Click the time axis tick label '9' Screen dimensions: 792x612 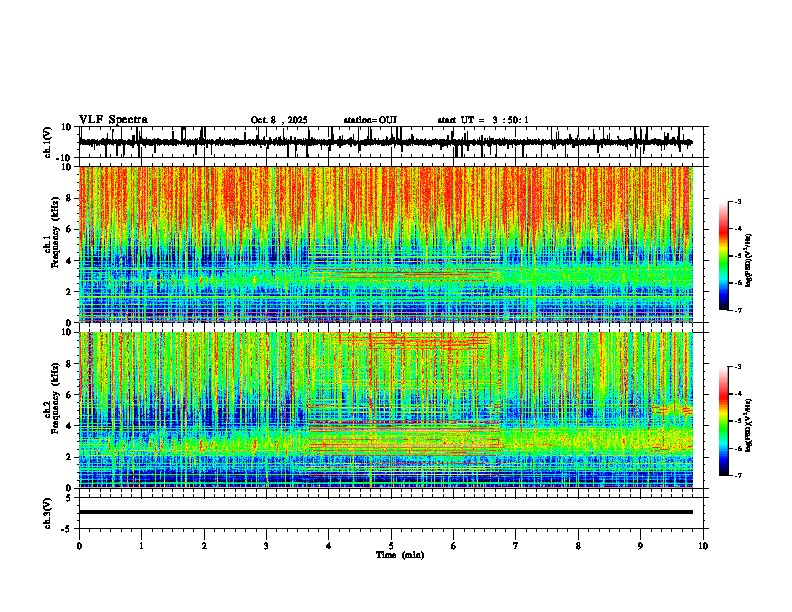[640, 546]
